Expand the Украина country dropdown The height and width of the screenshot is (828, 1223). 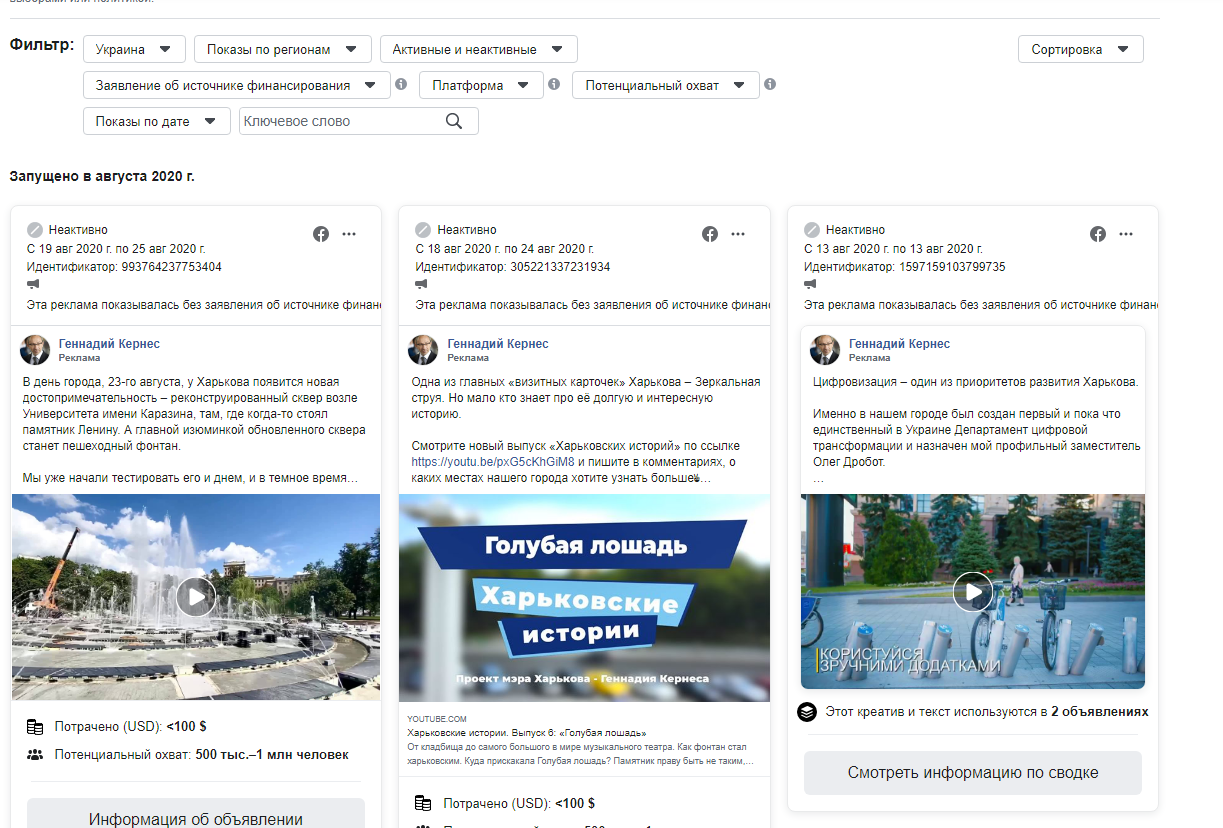[134, 49]
